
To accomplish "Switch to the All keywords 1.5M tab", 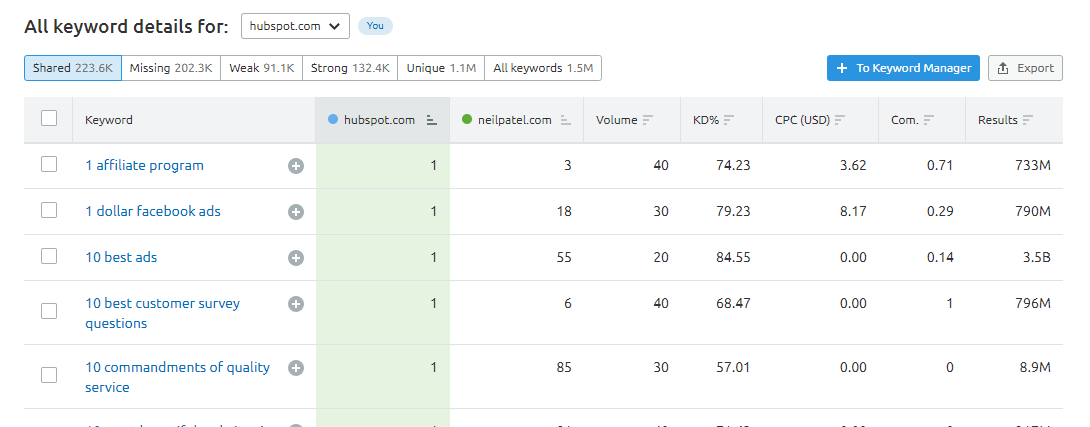I will pyautogui.click(x=543, y=68).
